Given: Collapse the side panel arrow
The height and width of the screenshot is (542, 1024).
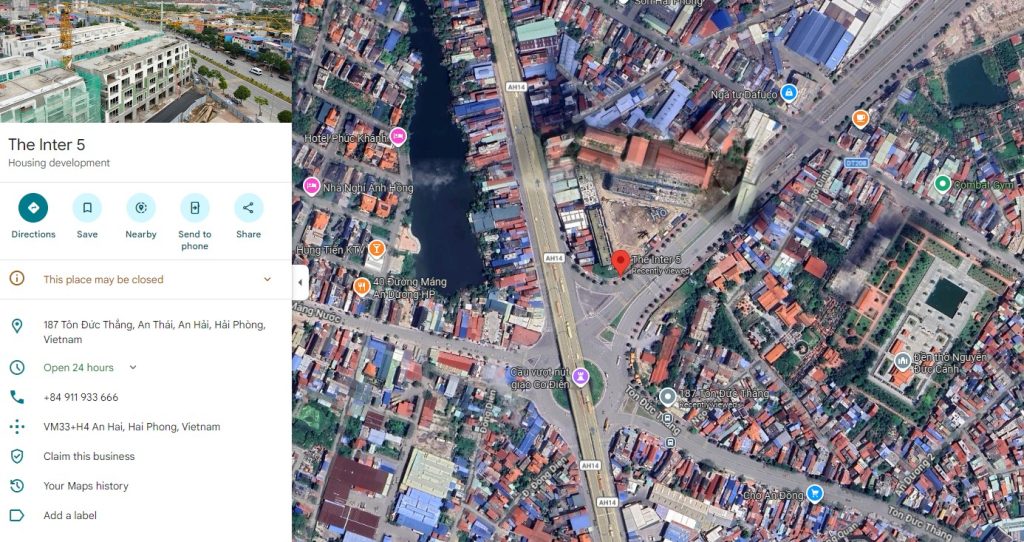Looking at the screenshot, I should pyautogui.click(x=300, y=283).
